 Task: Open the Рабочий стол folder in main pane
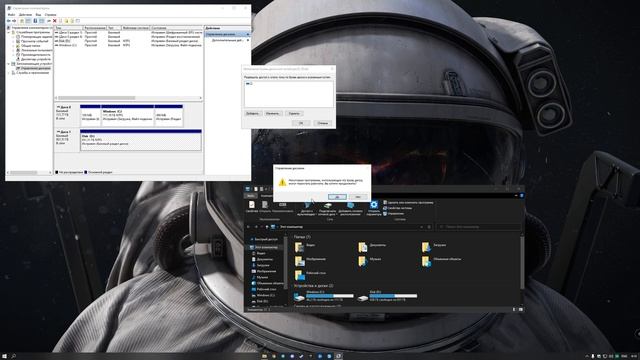coord(310,274)
